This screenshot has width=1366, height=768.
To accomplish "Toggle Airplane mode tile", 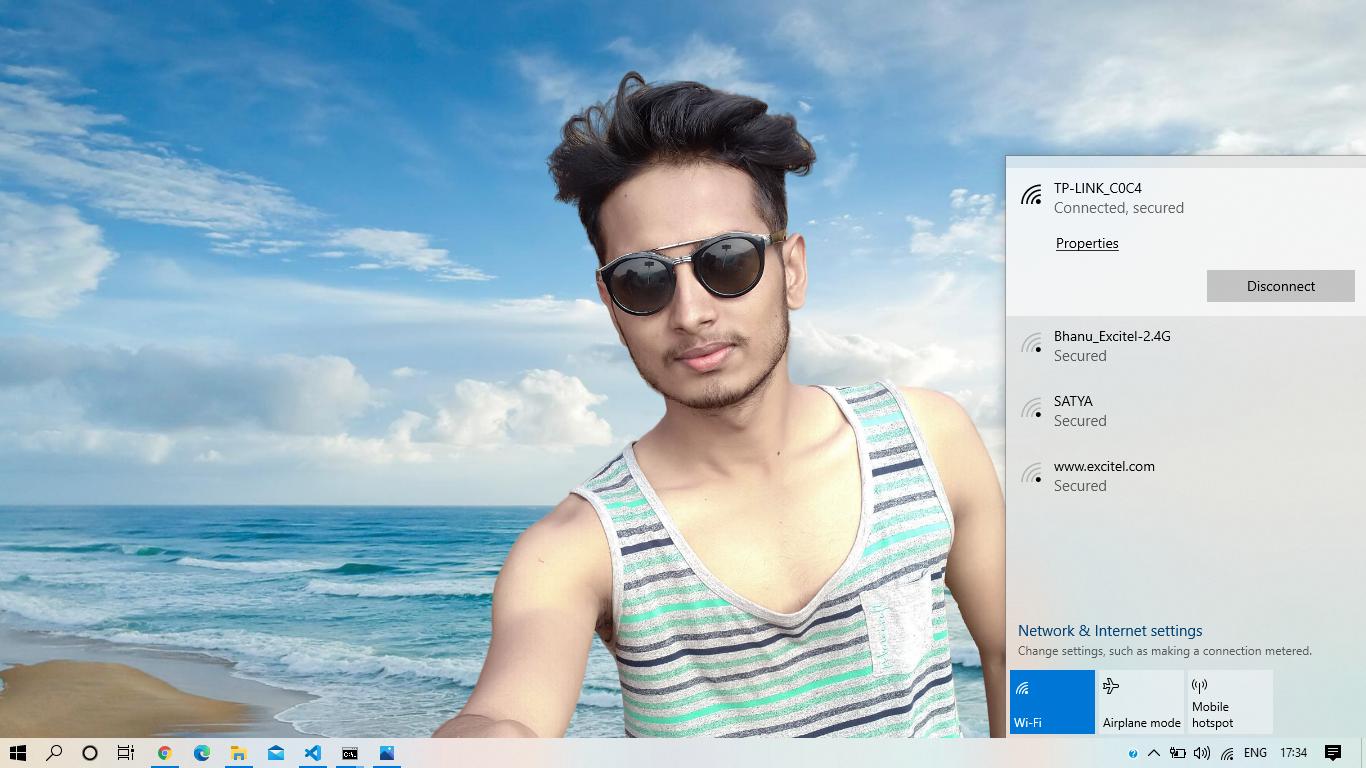I will 1141,702.
